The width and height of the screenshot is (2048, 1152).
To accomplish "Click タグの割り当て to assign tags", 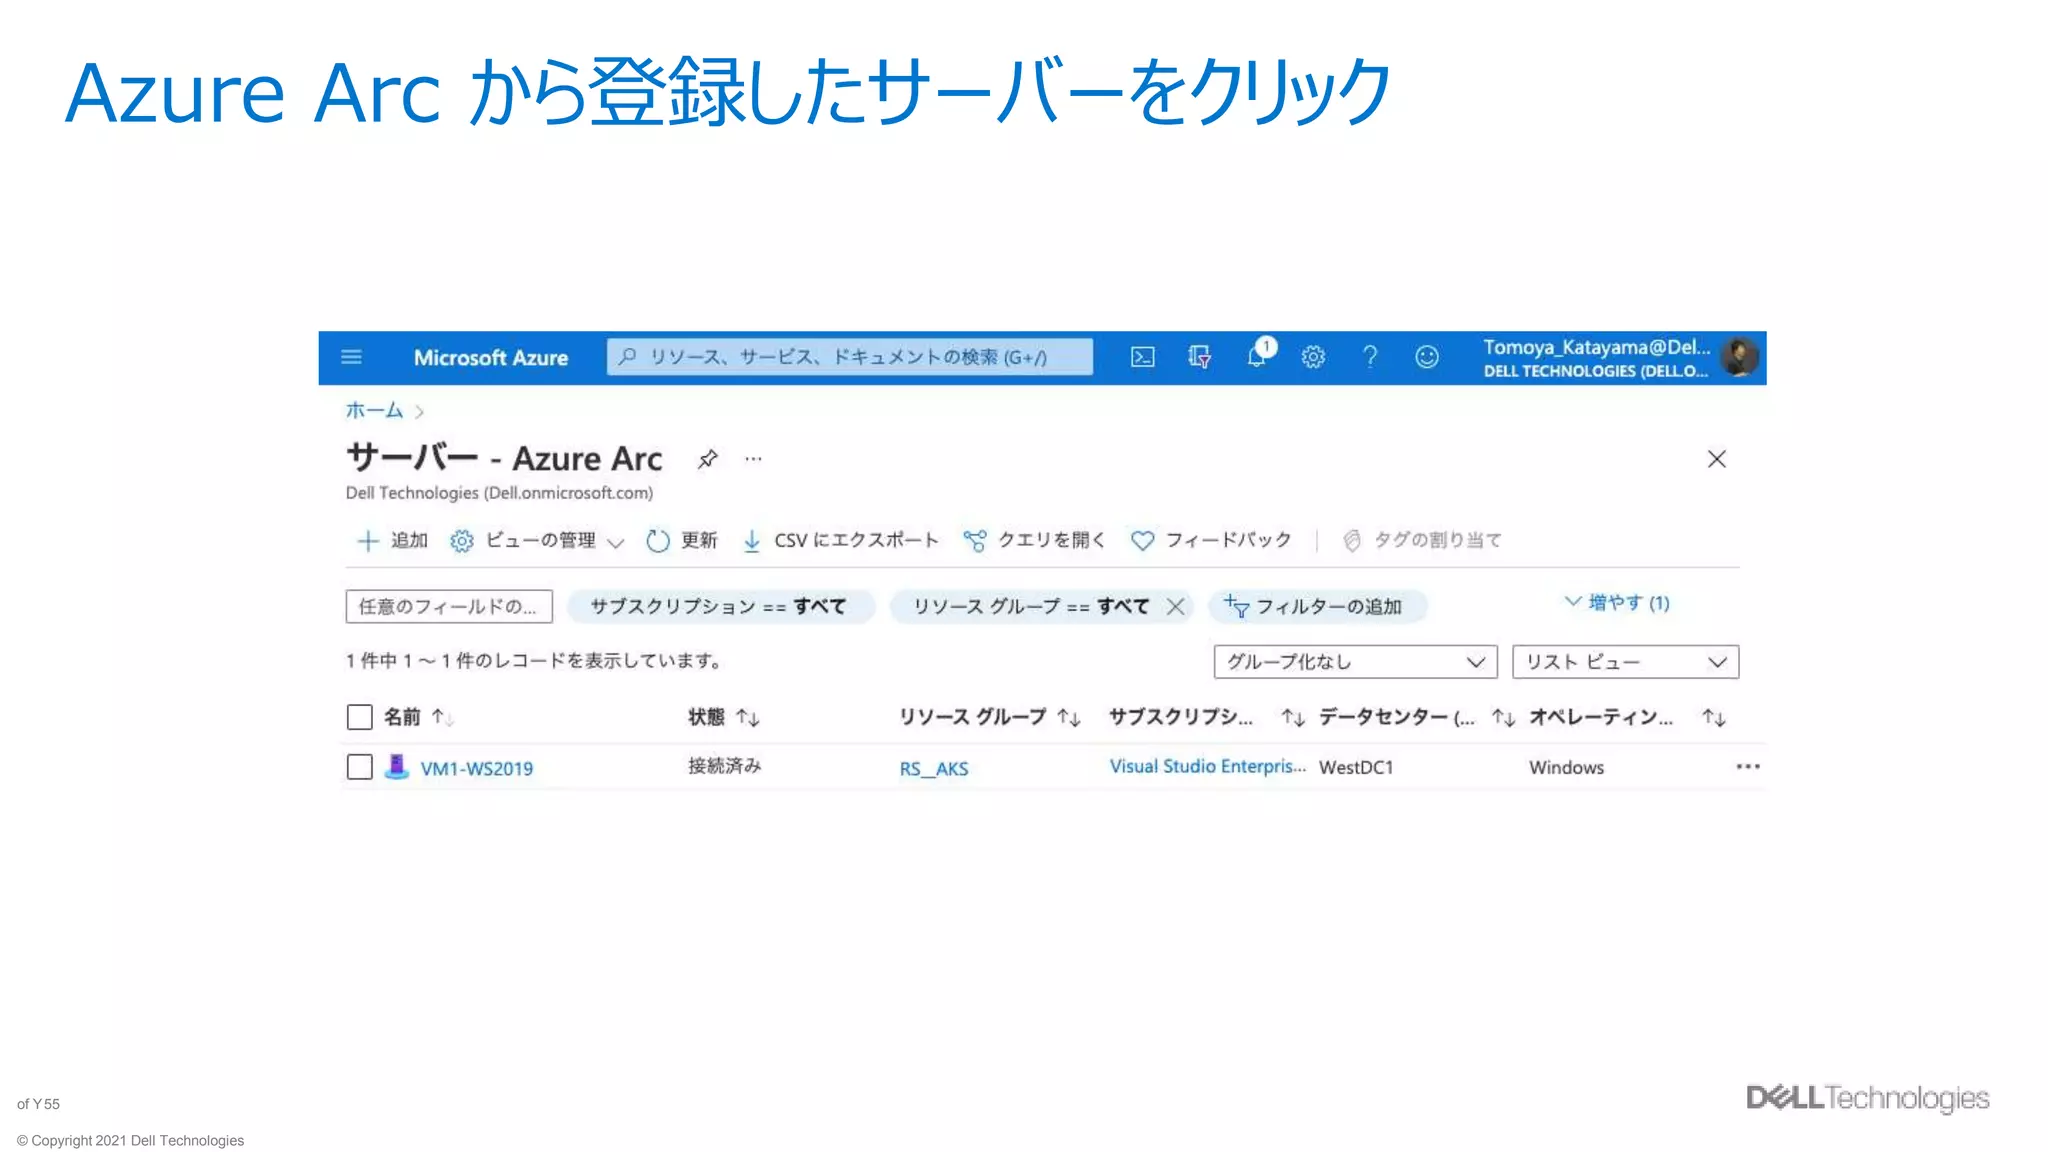I will click(1421, 541).
